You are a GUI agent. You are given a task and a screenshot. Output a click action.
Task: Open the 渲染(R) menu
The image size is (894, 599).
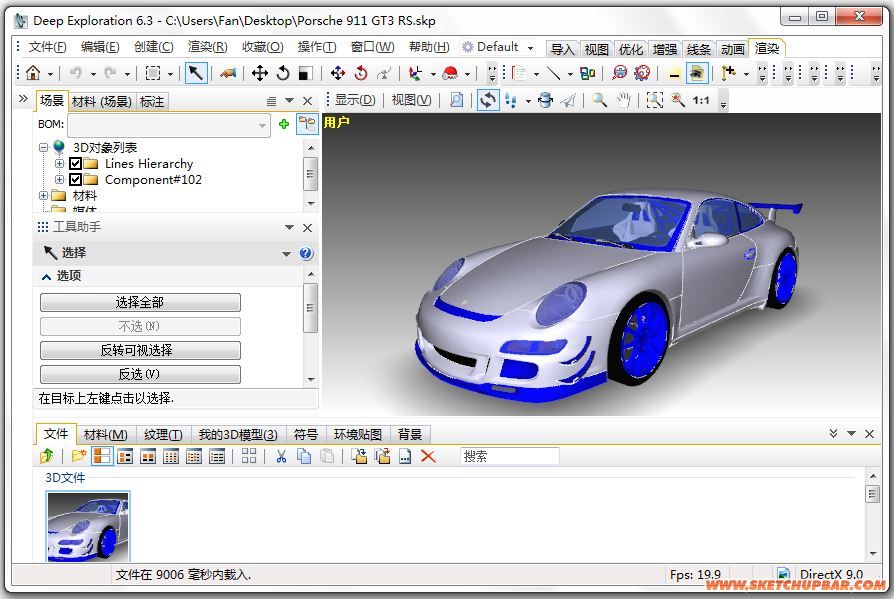[208, 47]
